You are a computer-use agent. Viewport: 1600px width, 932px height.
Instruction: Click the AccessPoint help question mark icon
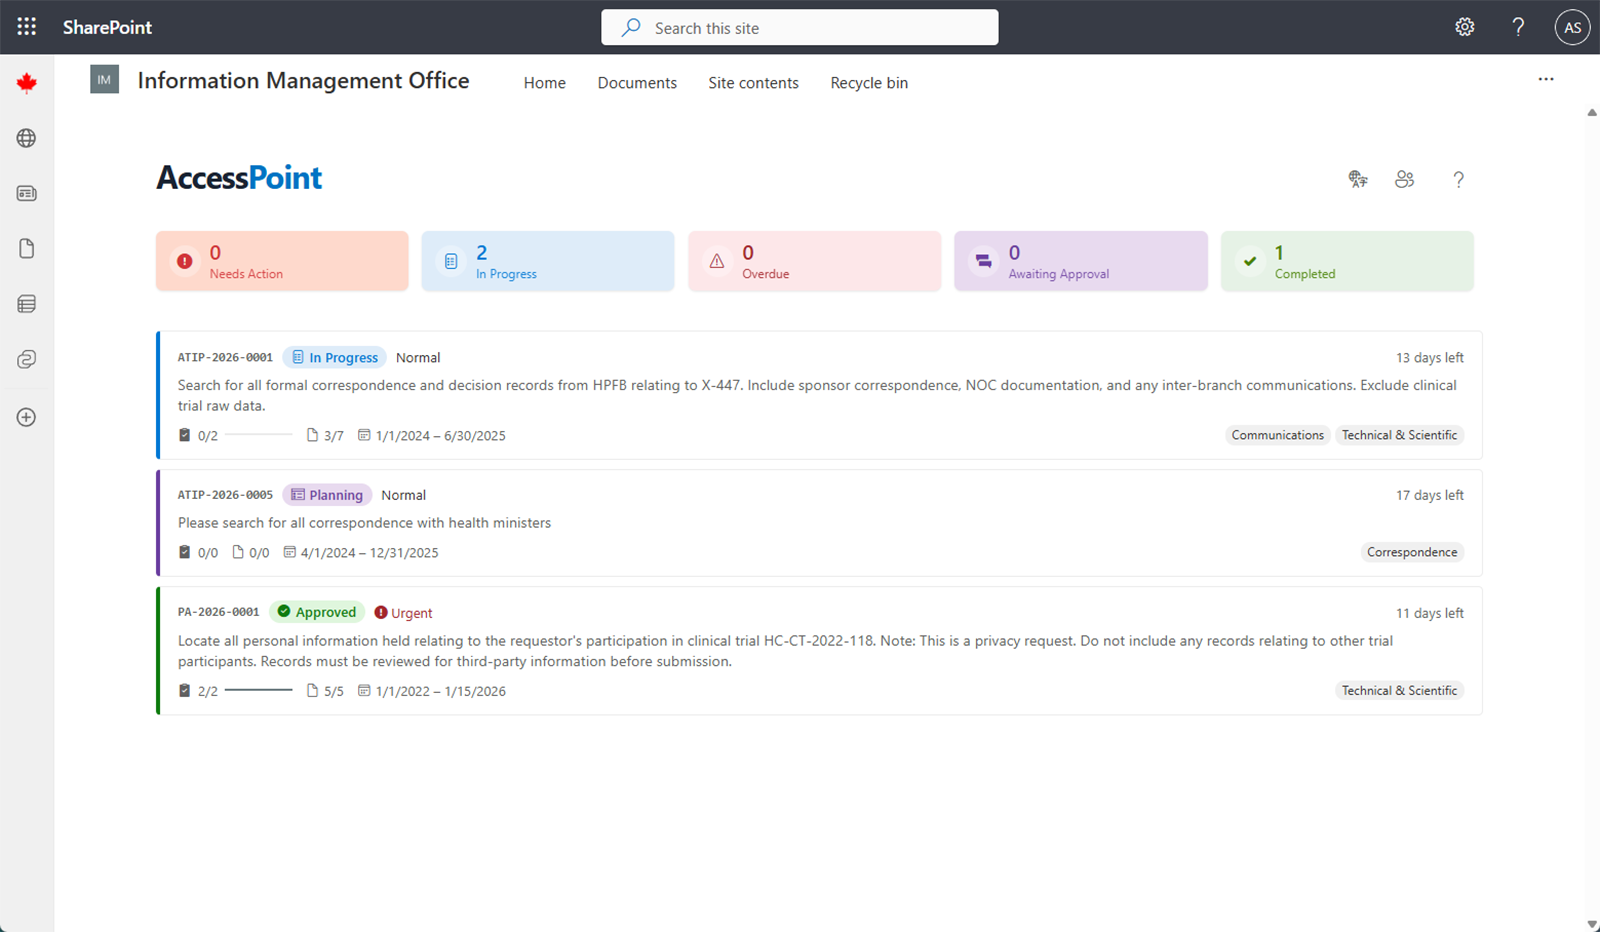point(1458,180)
